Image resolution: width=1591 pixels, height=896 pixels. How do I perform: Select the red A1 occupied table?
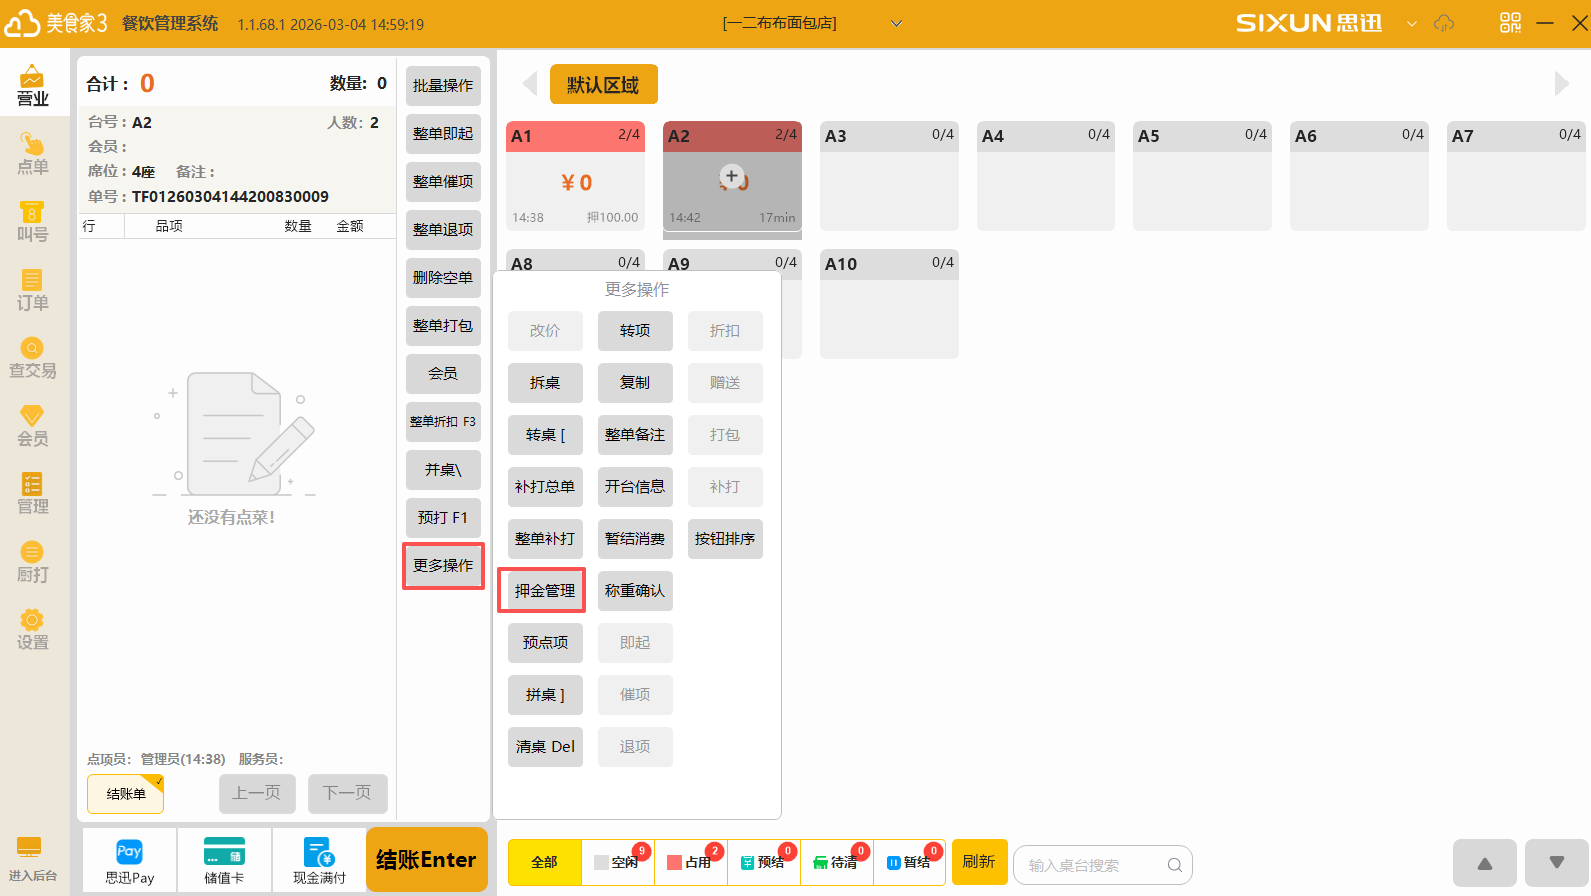[x=575, y=176]
